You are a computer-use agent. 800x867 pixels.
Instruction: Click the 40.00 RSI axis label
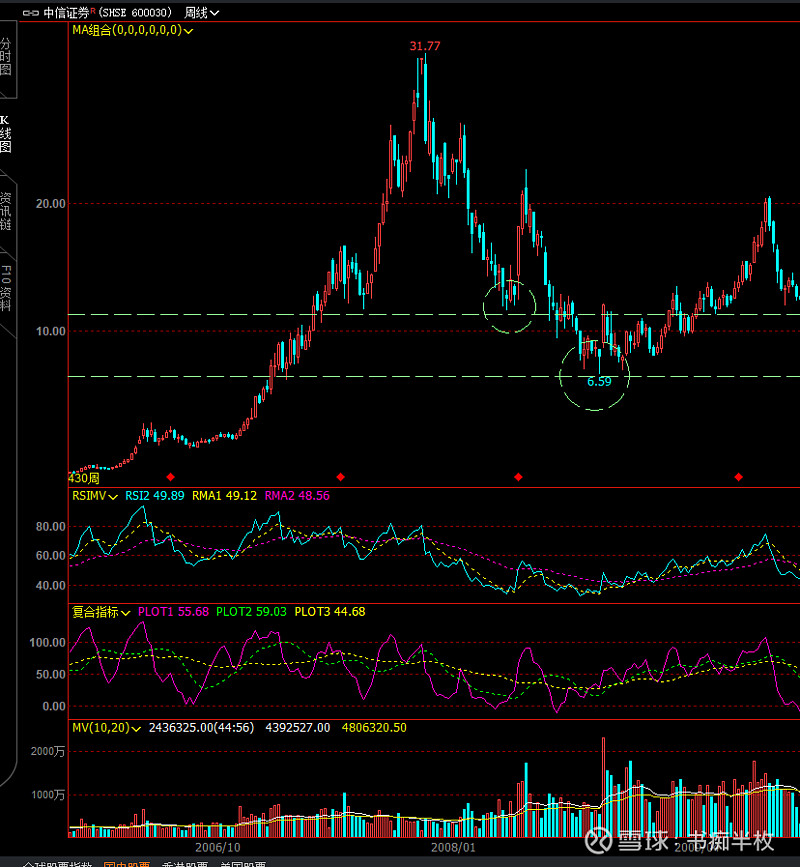pos(51,586)
